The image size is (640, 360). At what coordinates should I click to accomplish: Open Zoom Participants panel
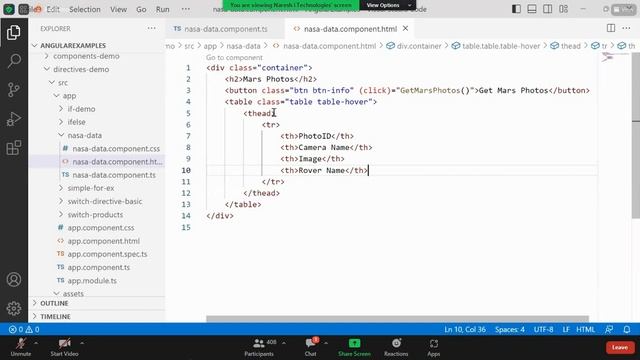(259, 348)
